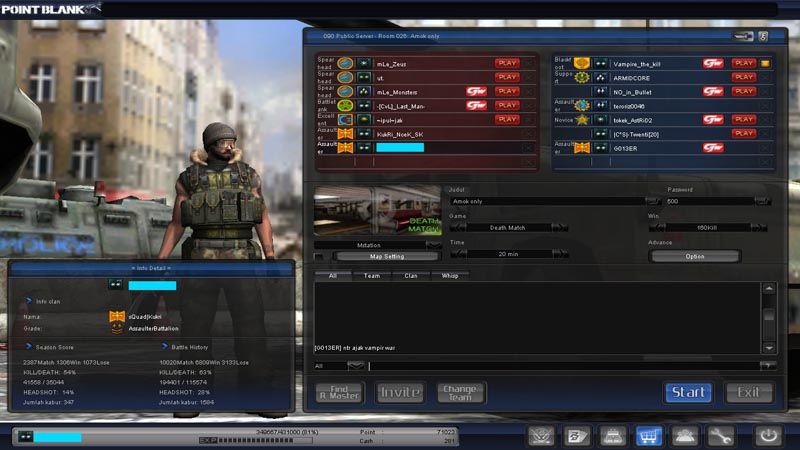Switch to All chat tab

pyautogui.click(x=333, y=276)
